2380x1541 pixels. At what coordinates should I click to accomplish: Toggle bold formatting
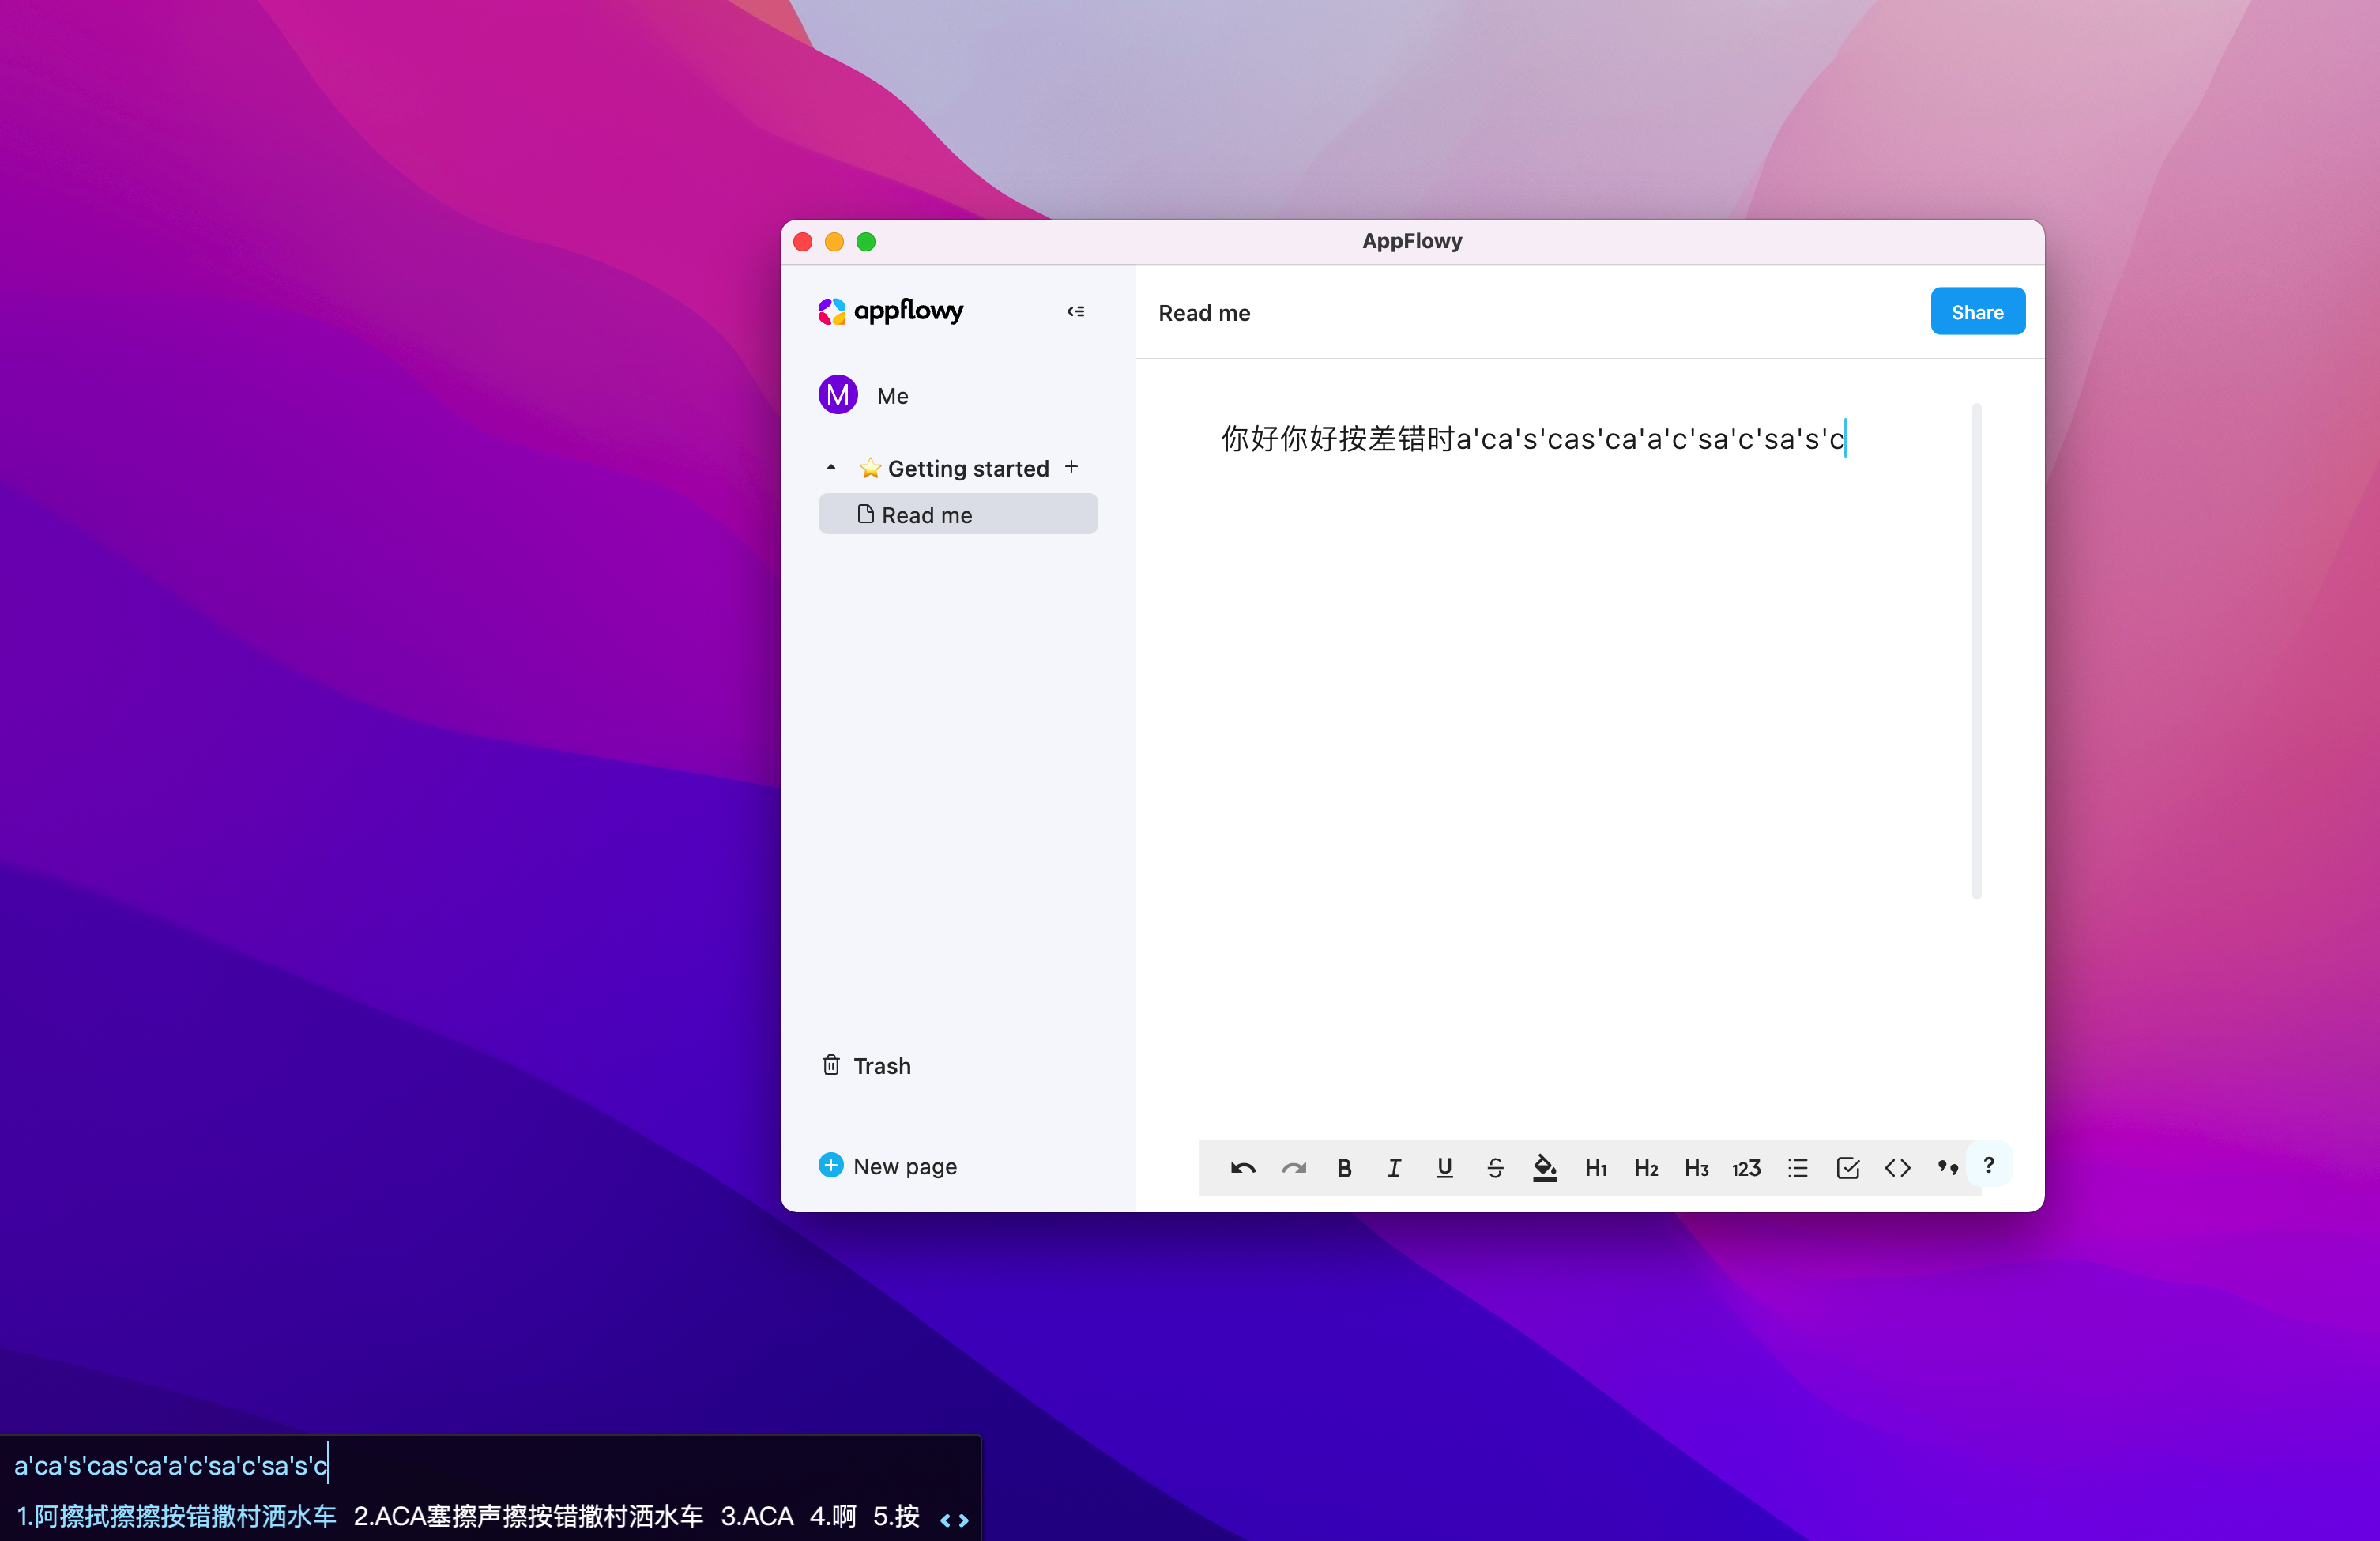[1344, 1168]
